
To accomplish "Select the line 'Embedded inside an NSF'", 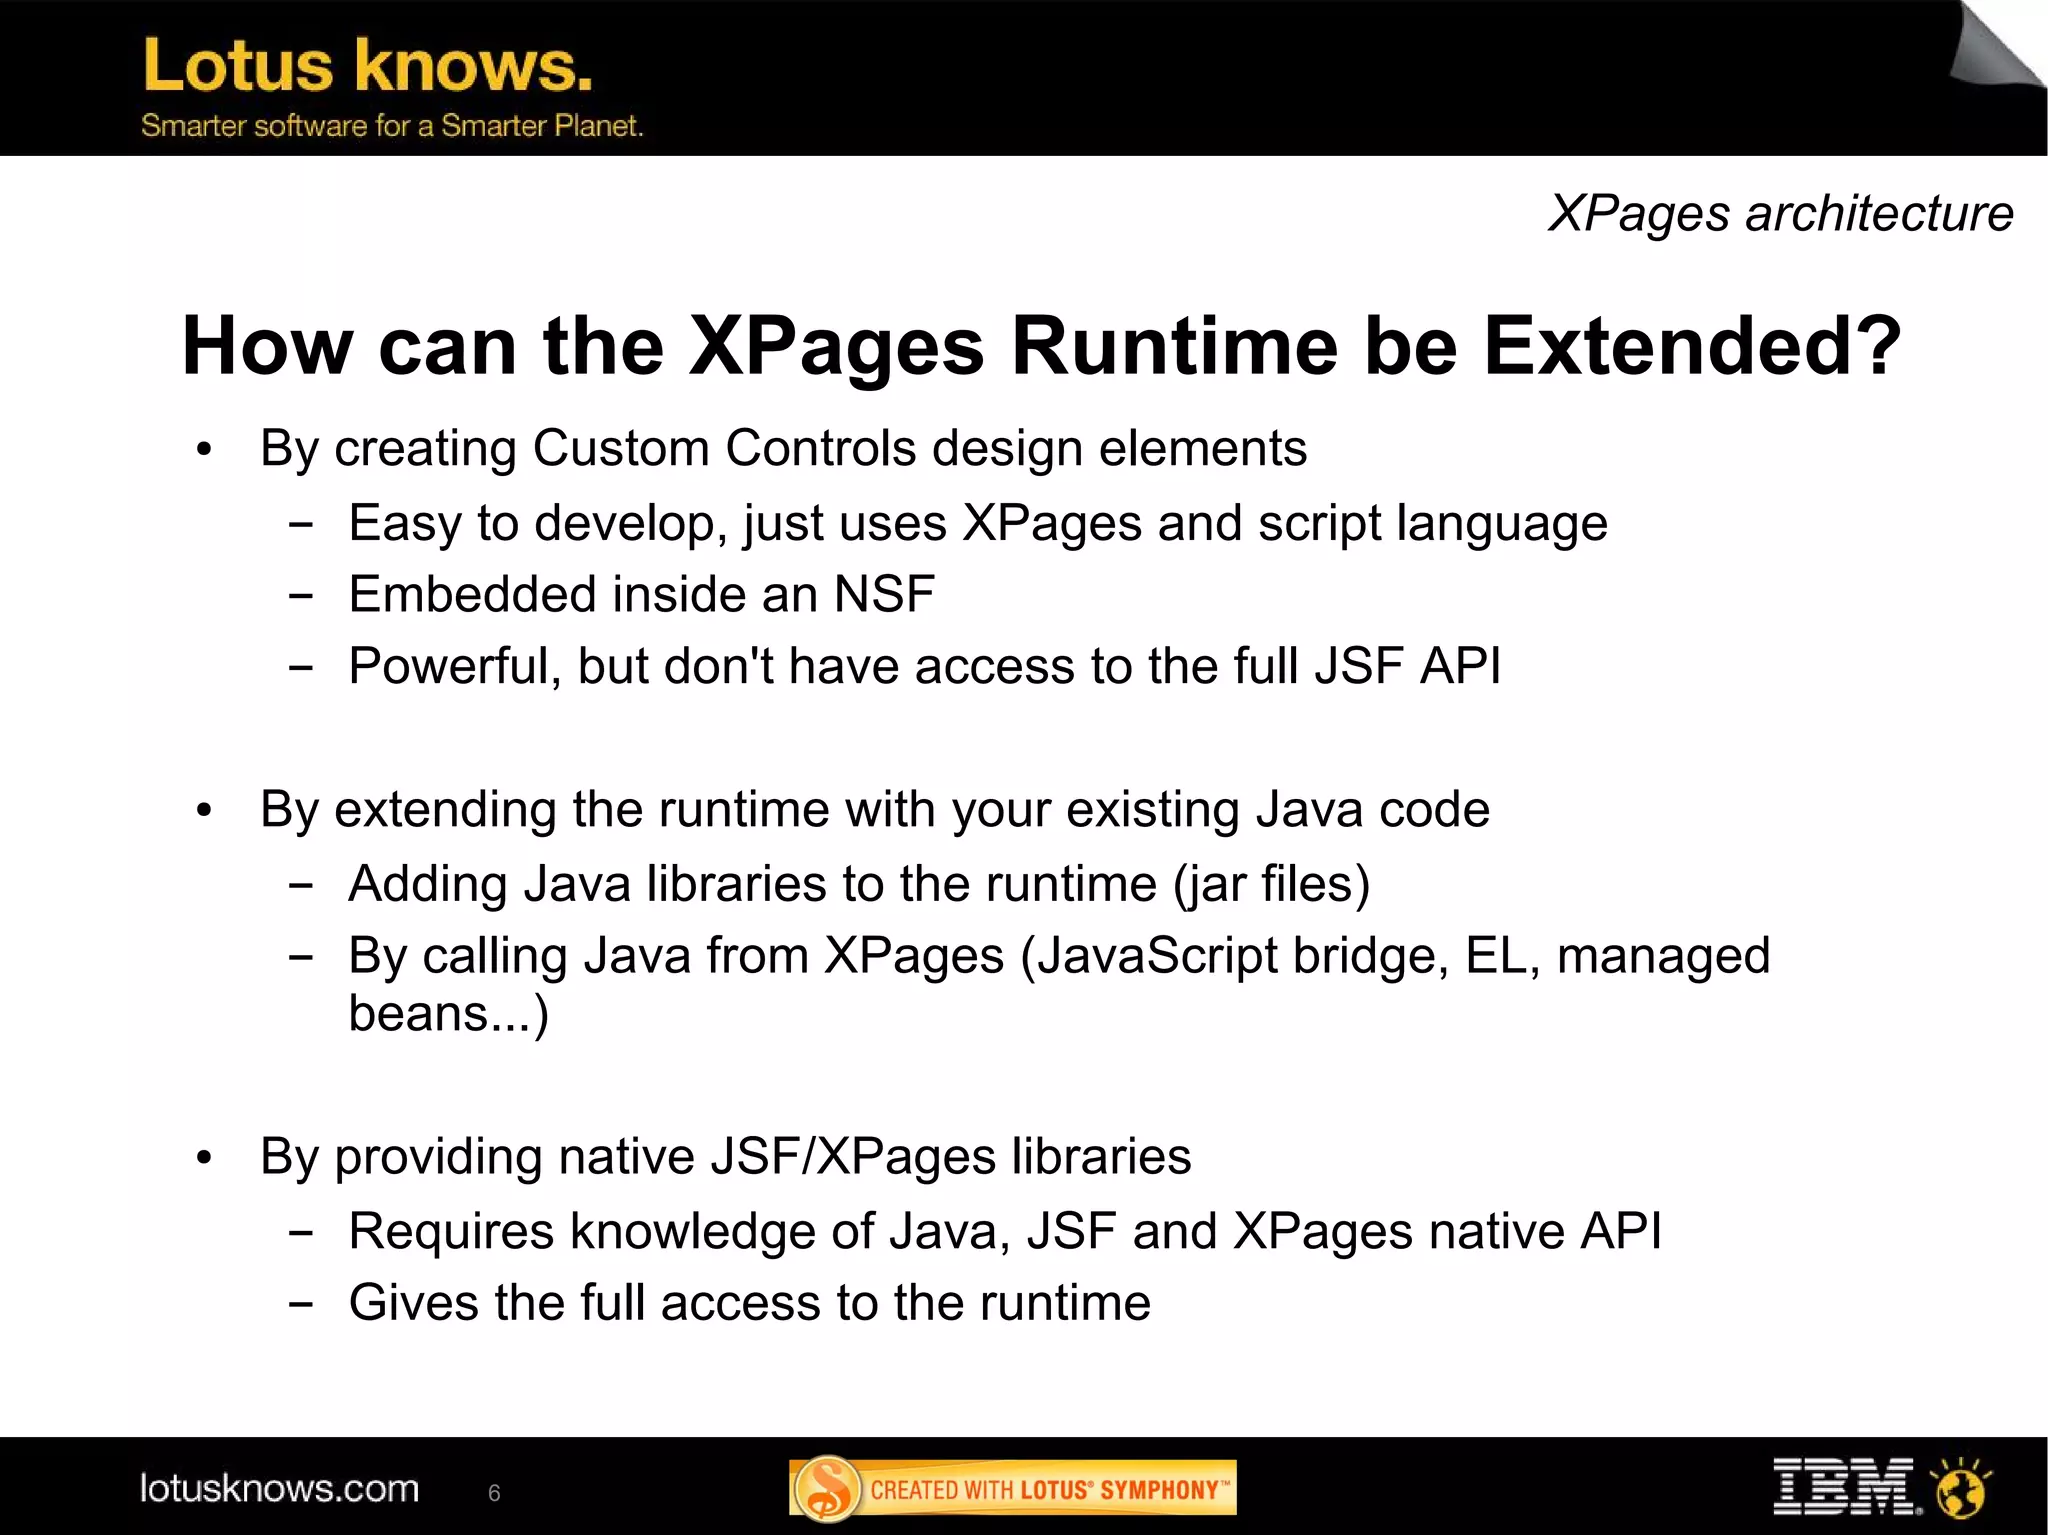I will coord(641,594).
